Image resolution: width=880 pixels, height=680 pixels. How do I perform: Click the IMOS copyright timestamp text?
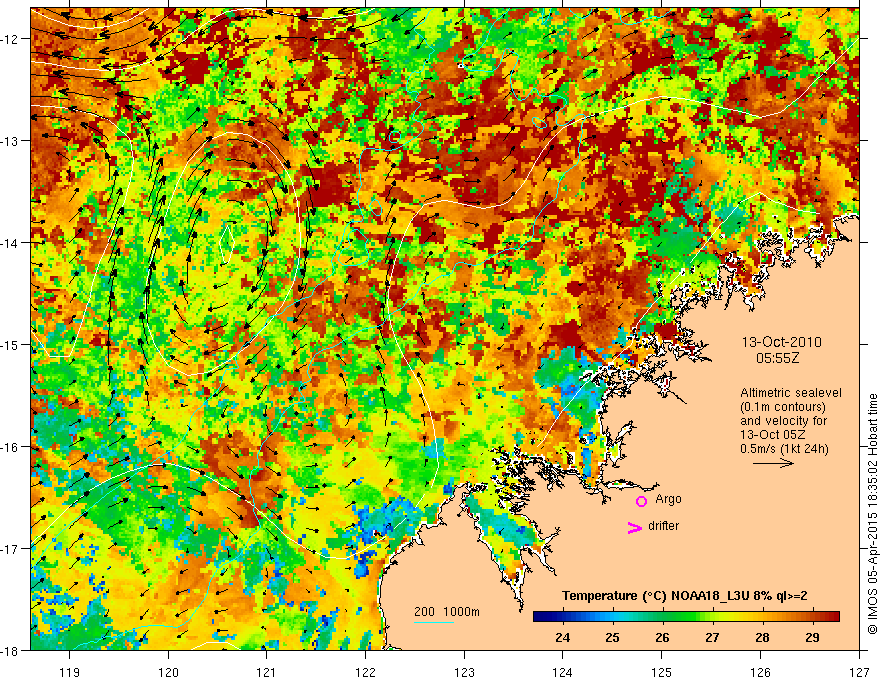coord(872,514)
